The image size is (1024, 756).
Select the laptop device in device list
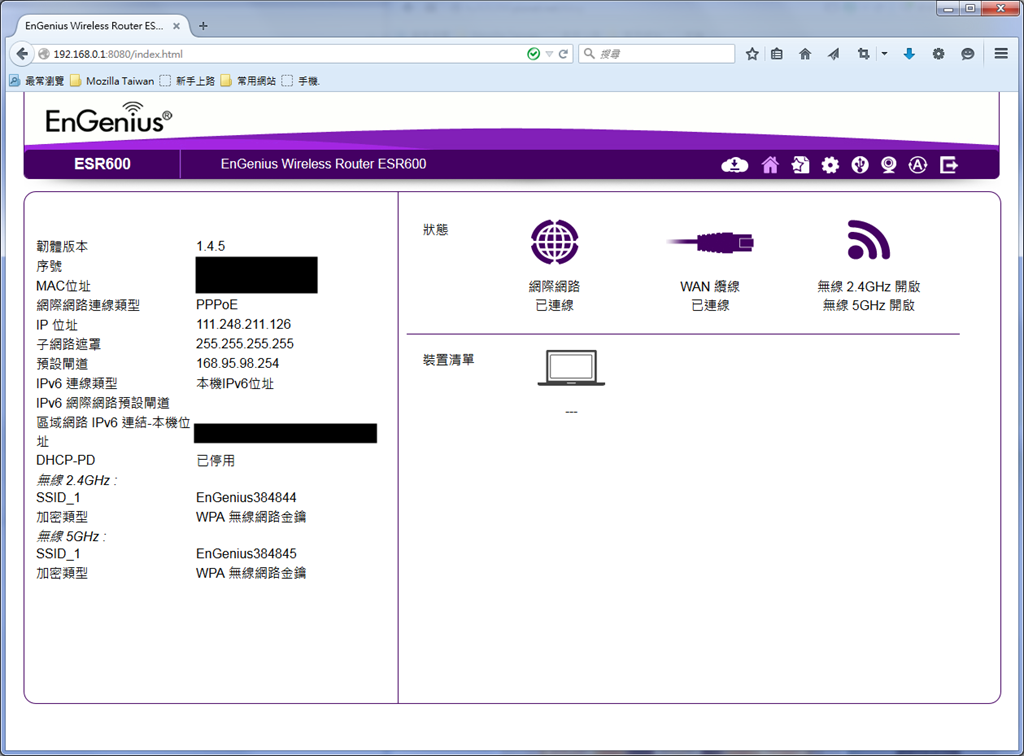[x=571, y=368]
